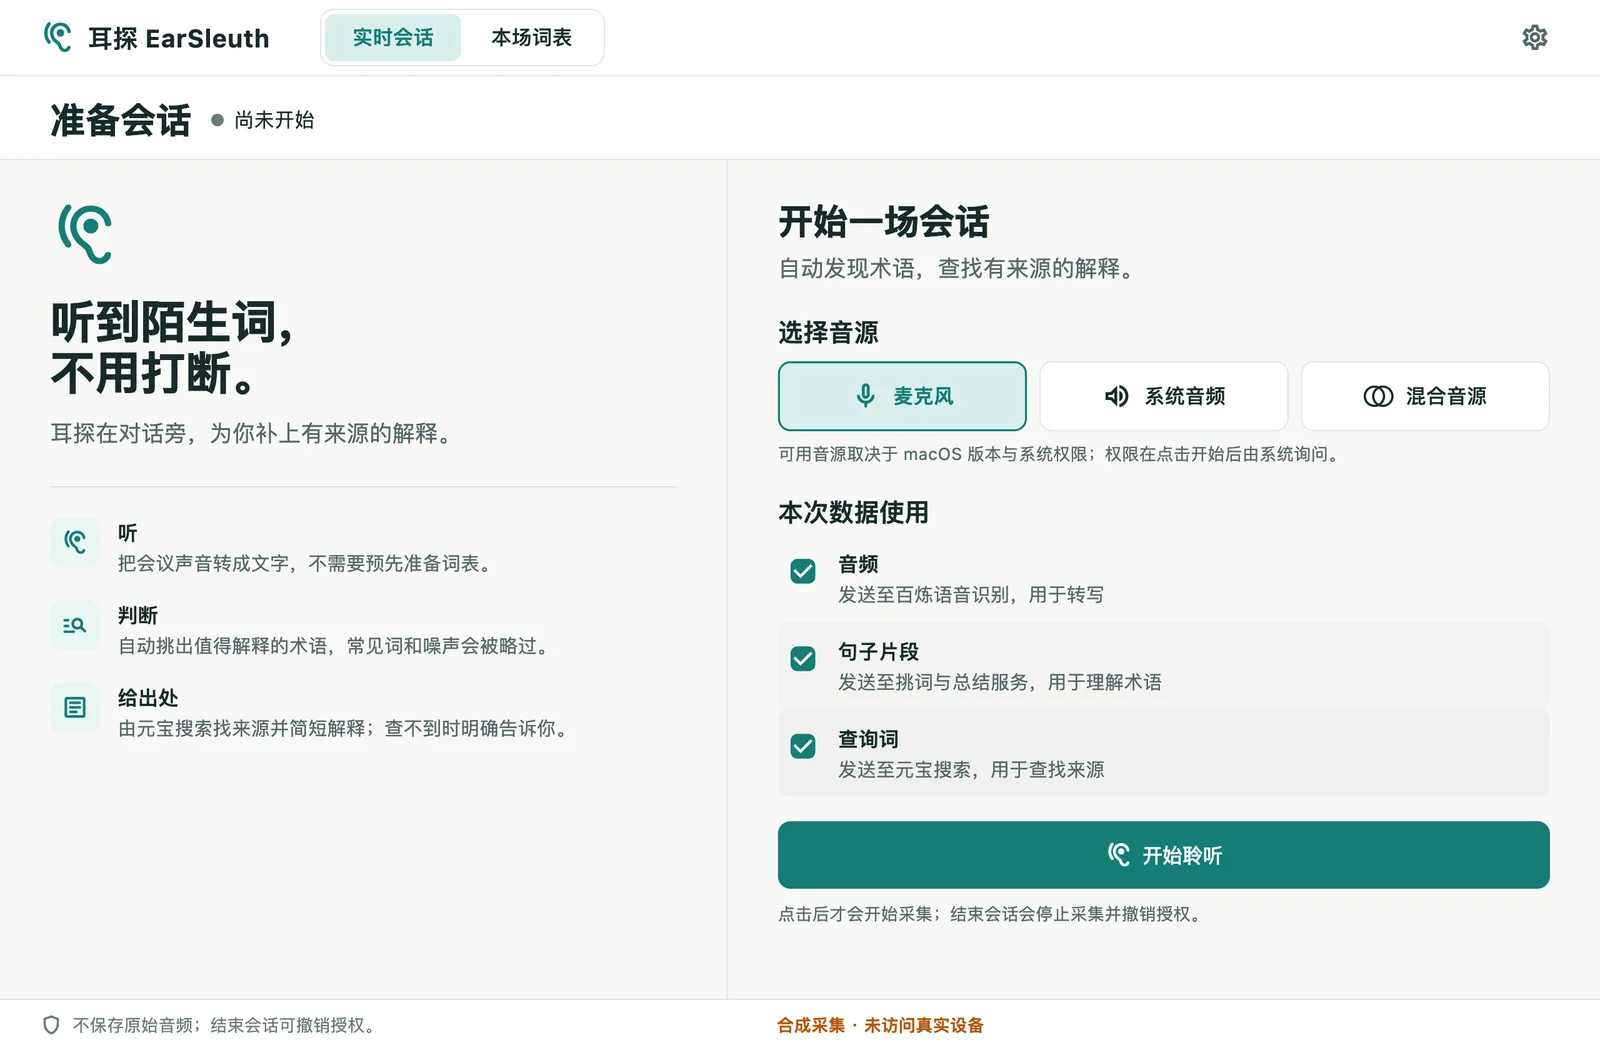
Task: Click the search-list icon beside 判断
Action: (75, 625)
